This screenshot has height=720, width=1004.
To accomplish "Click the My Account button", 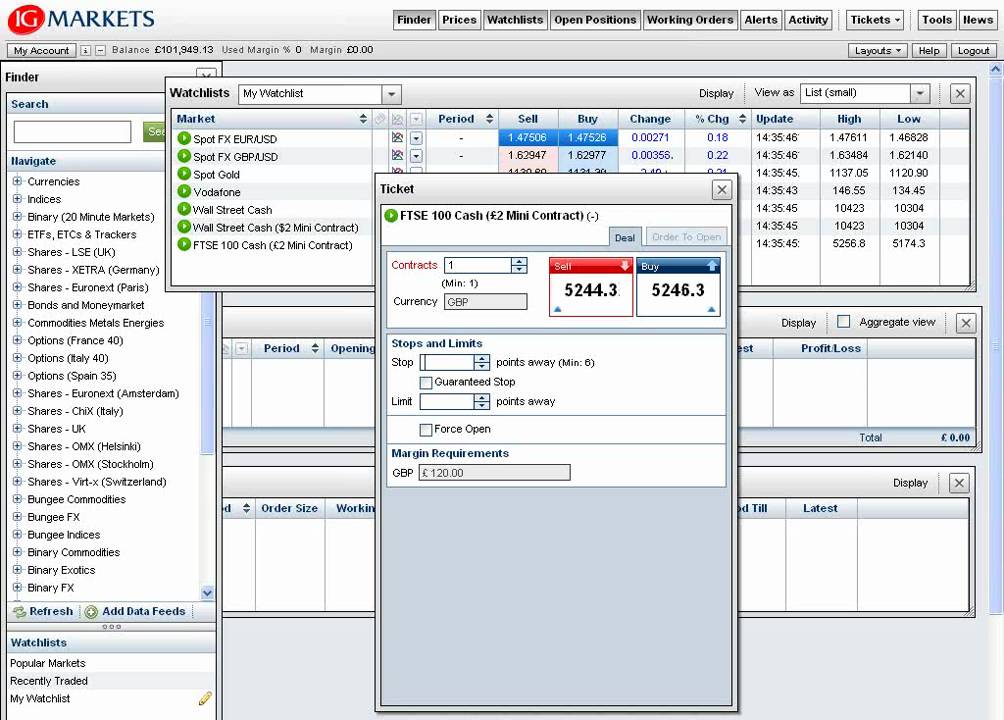I will [42, 51].
